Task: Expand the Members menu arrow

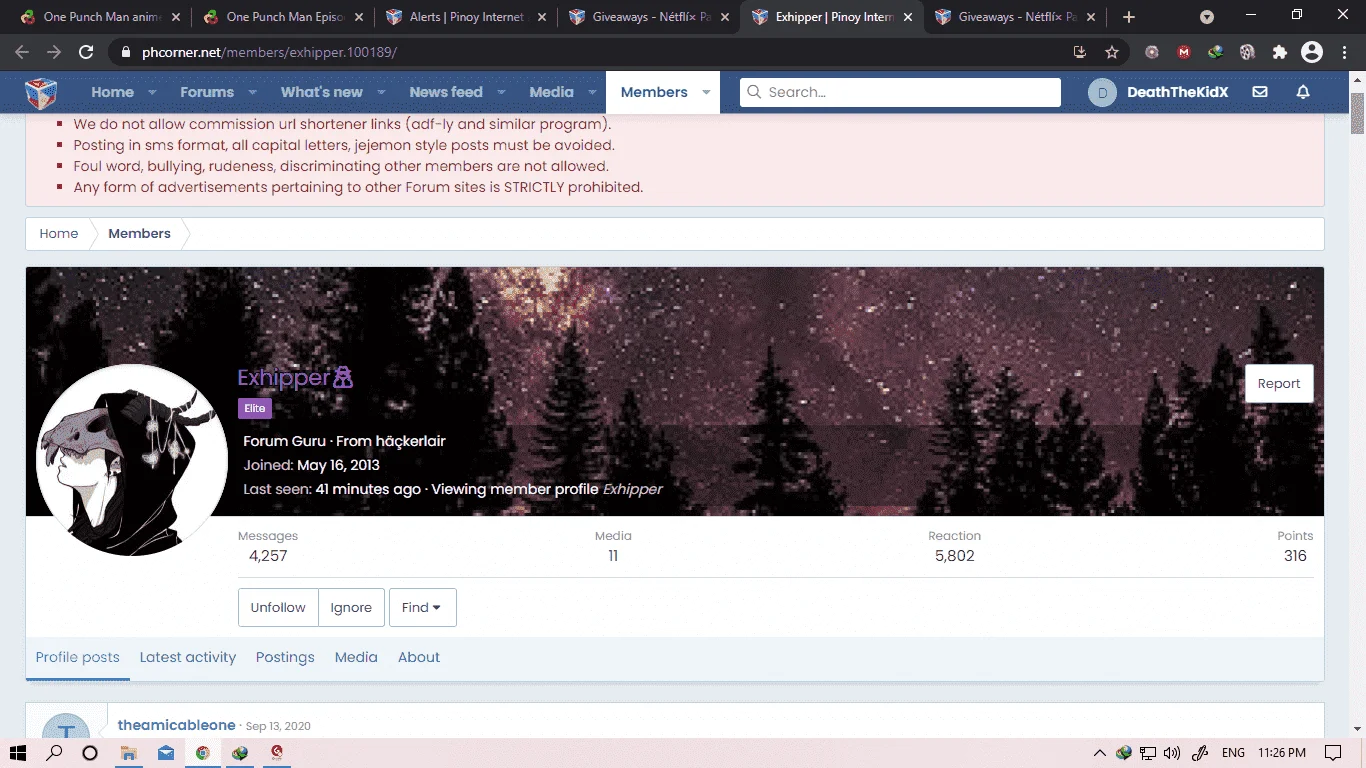Action: (x=706, y=92)
